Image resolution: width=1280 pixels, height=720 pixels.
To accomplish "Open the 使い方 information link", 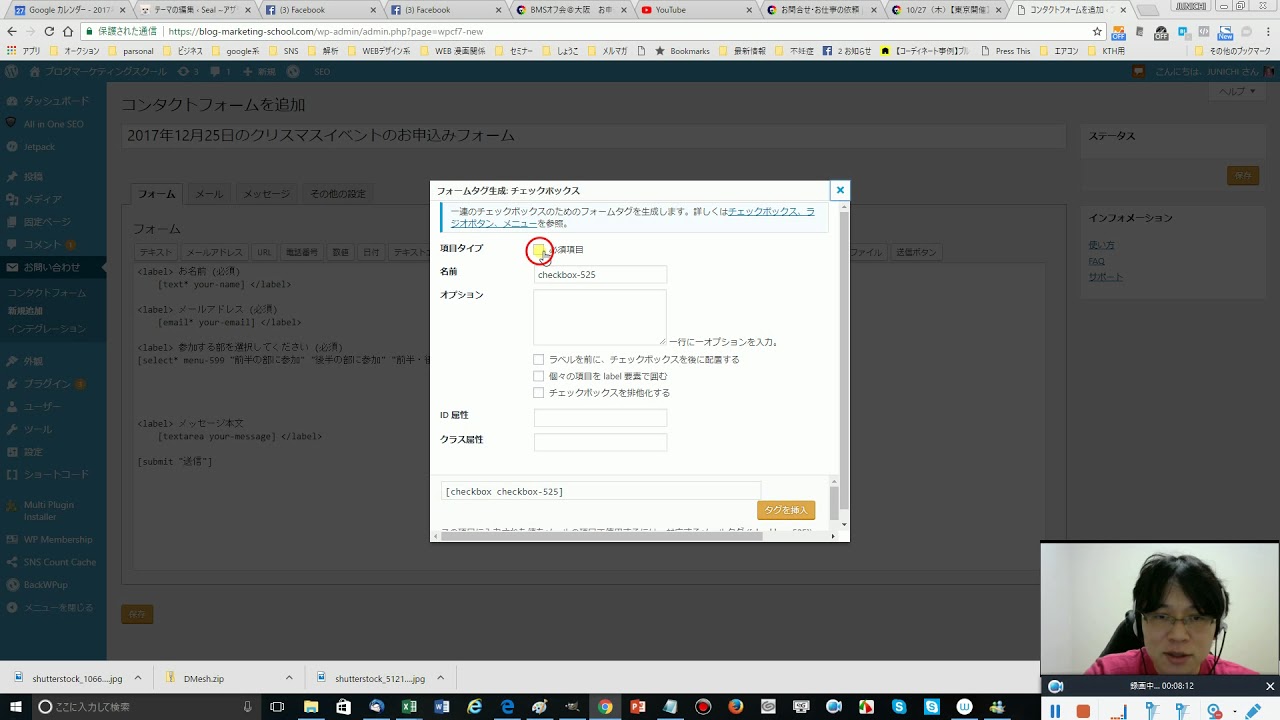I will click(1101, 245).
